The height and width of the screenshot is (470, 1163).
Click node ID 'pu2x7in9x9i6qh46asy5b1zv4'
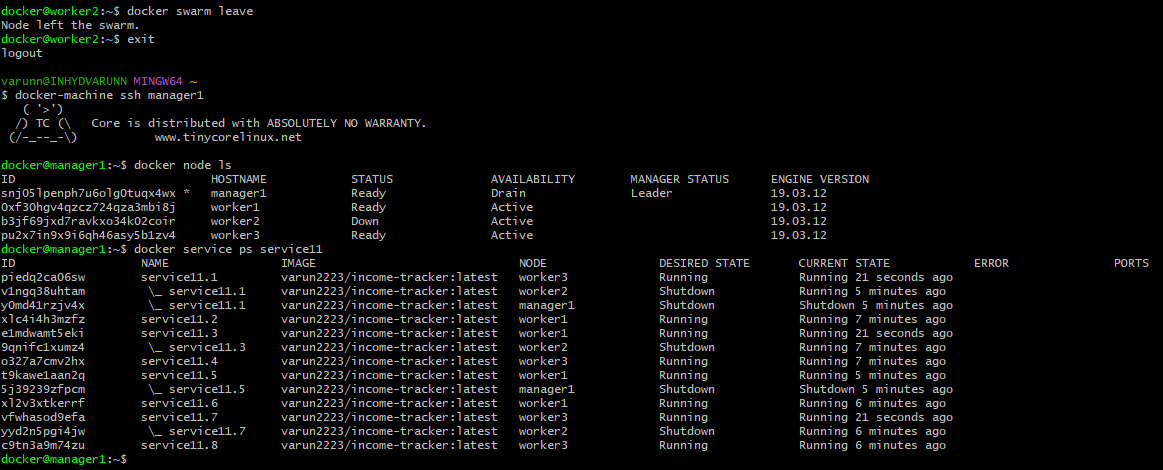[89, 236]
